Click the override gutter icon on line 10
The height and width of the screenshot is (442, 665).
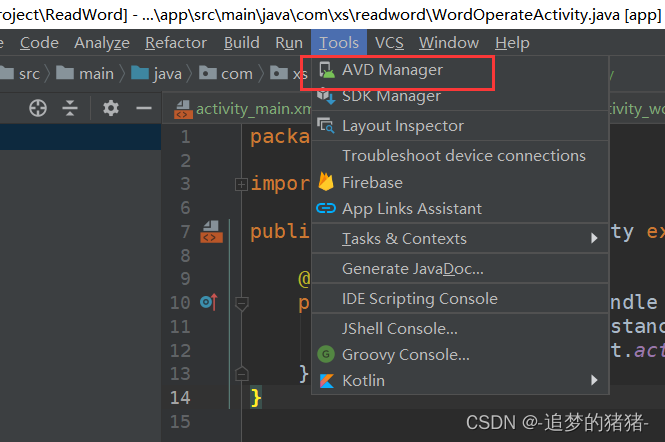coord(209,302)
